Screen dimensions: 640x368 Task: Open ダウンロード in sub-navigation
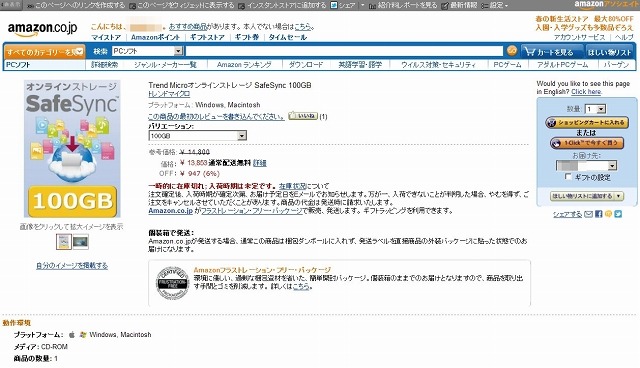[x=306, y=65]
